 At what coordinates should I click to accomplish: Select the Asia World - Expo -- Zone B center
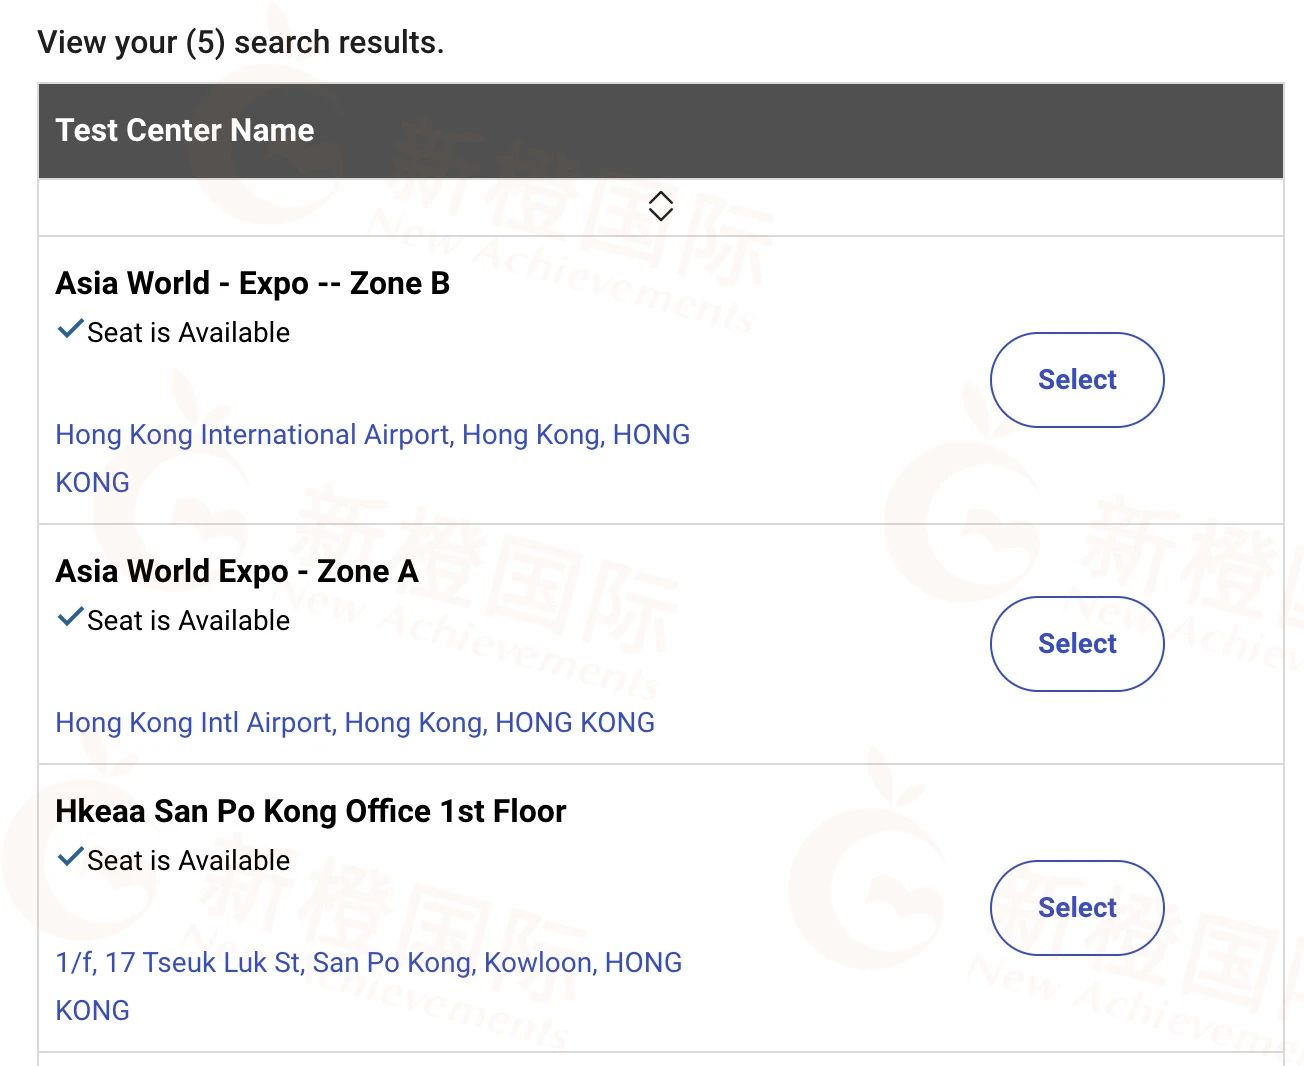pos(1077,380)
